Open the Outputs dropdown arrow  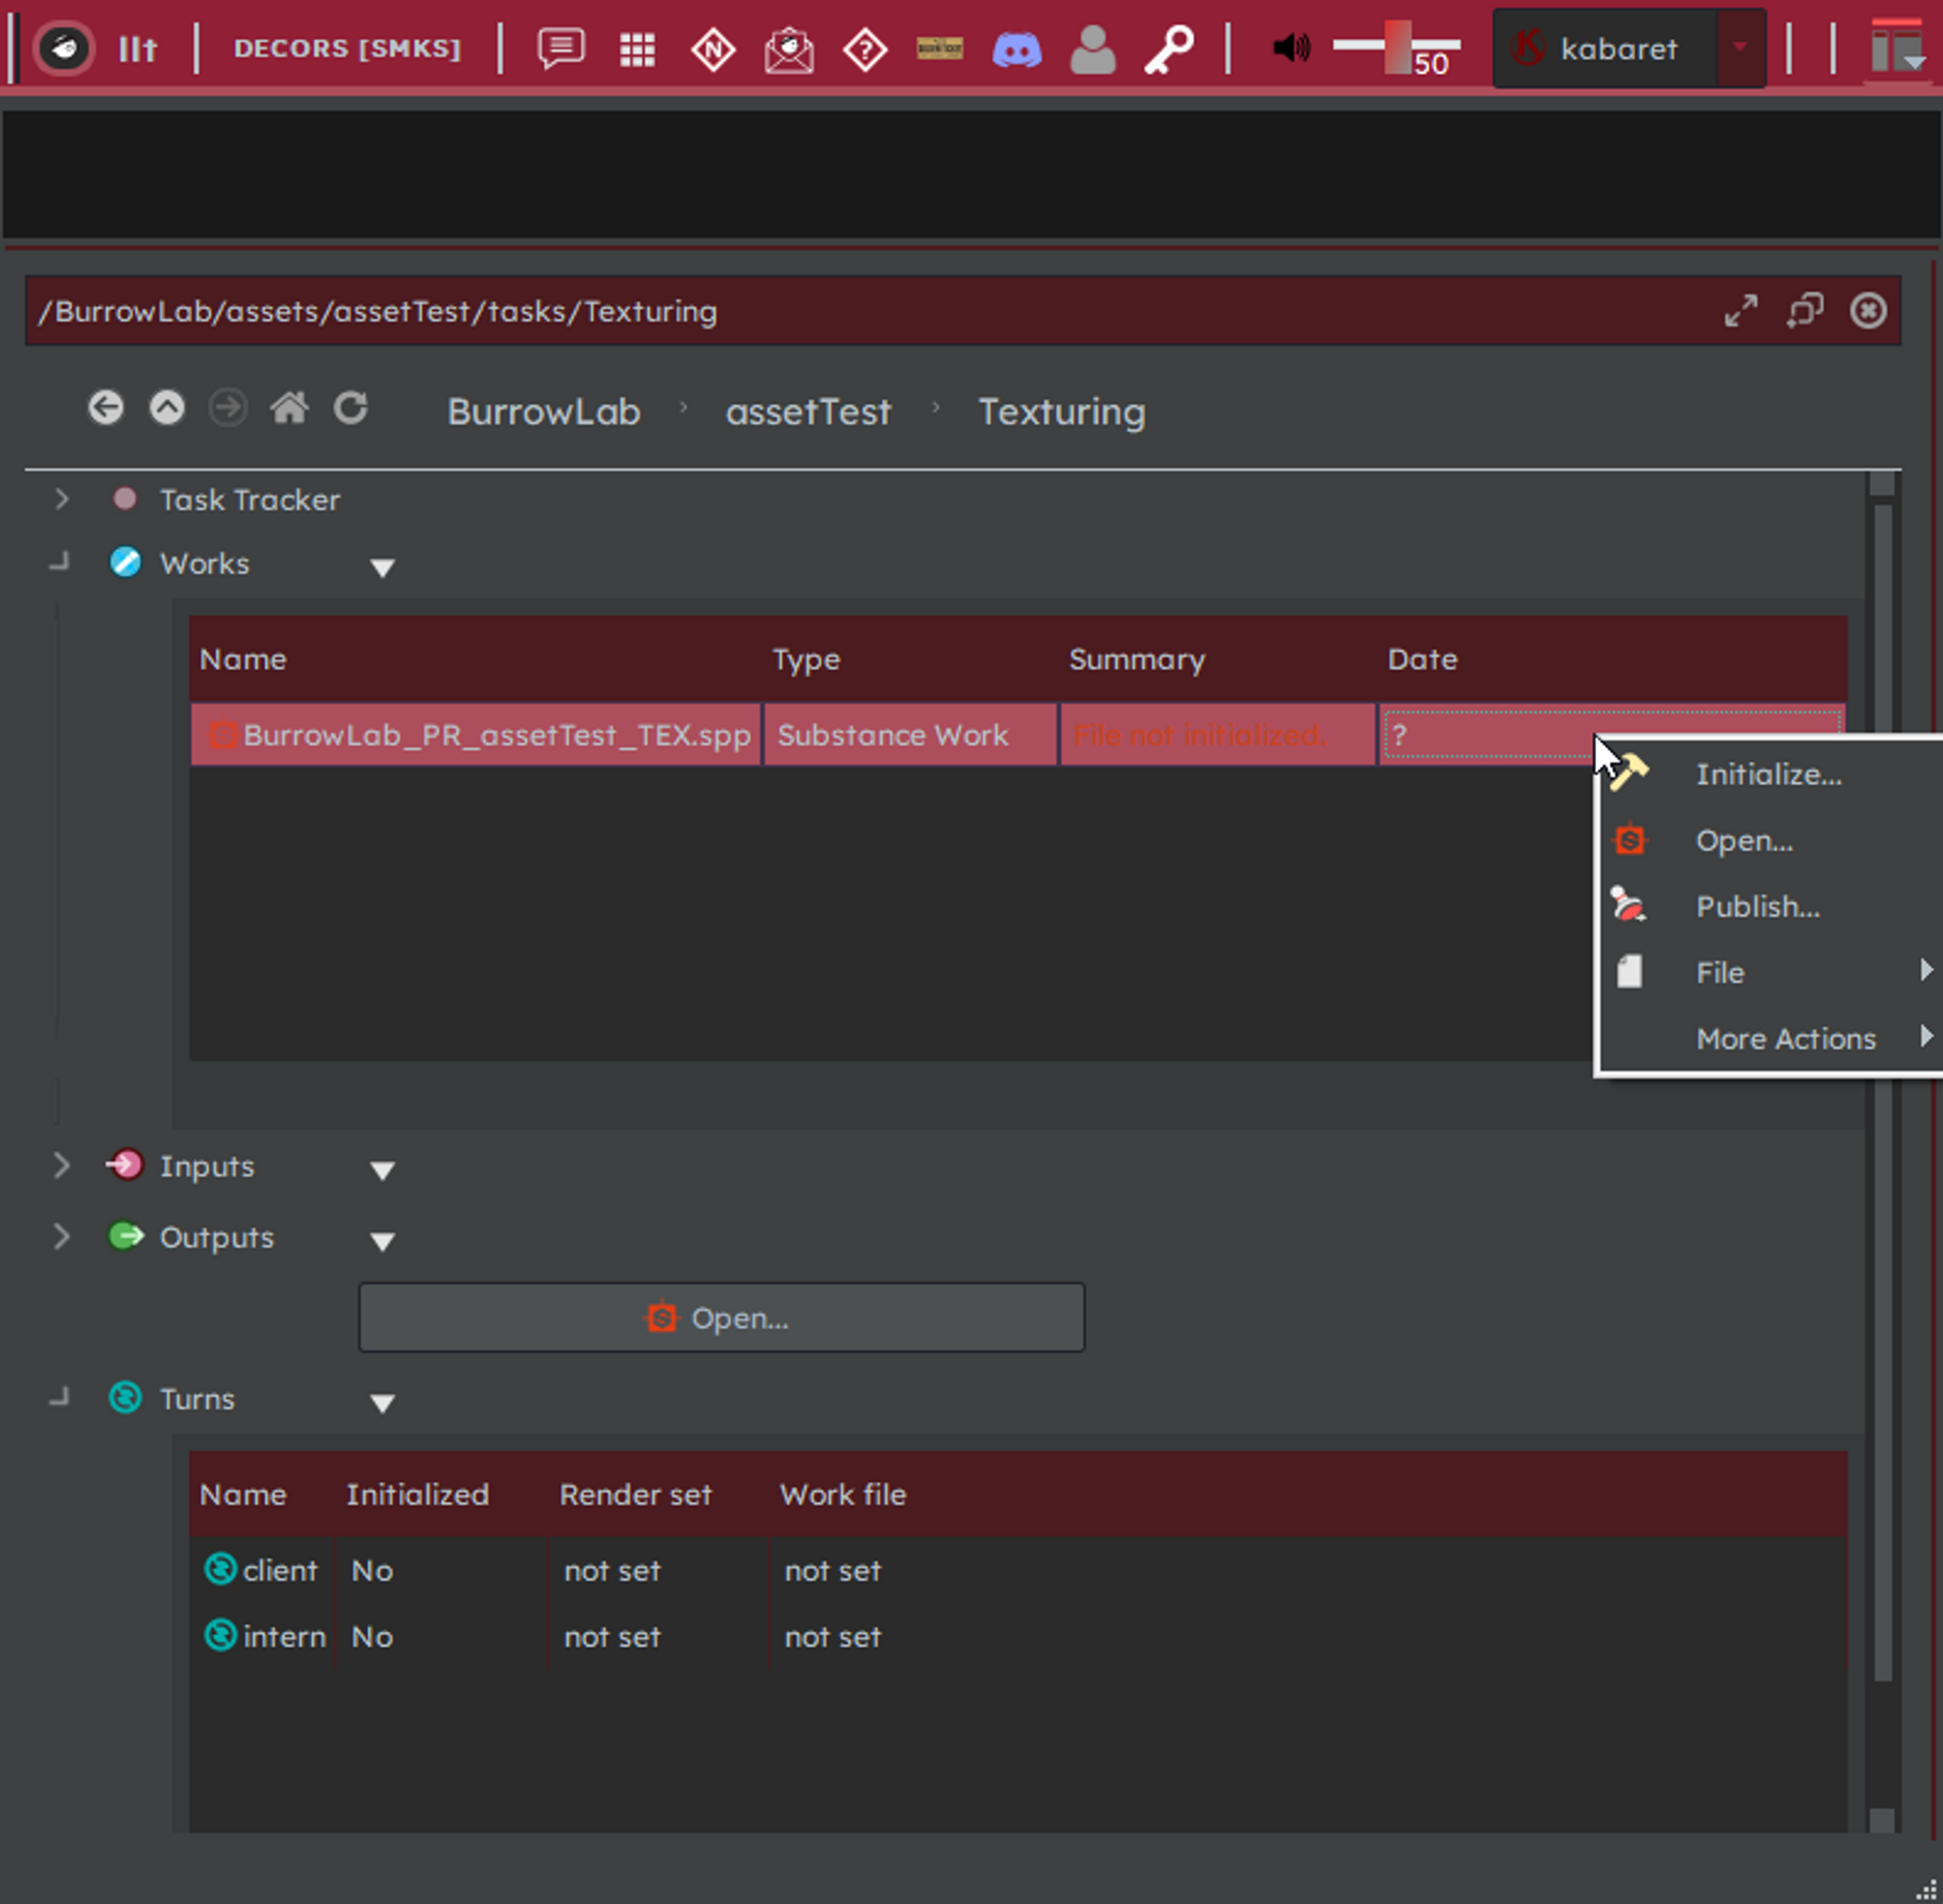382,1242
